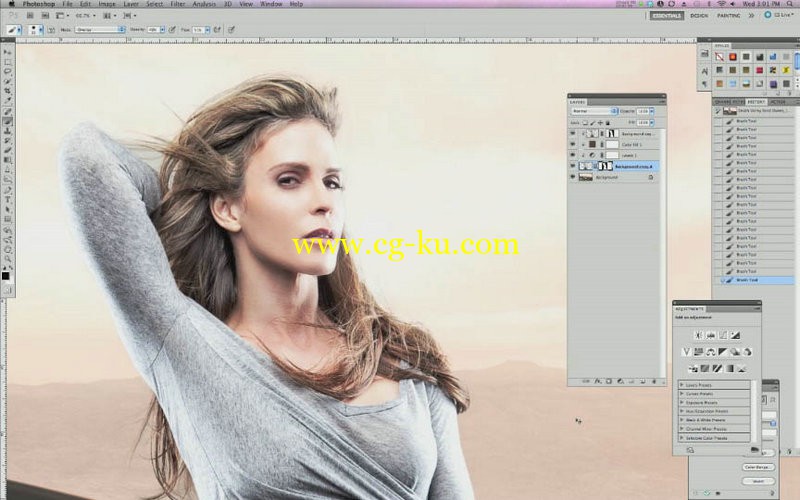Select the Rectangular Marquee tool
This screenshot has height=500, width=800.
7,62
